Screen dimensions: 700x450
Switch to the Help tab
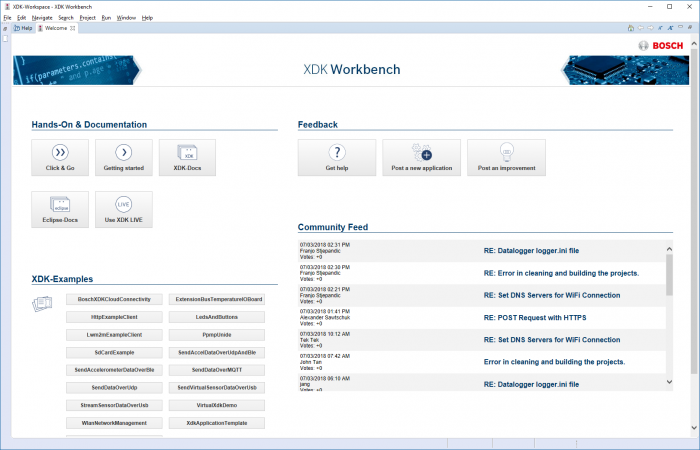tap(23, 28)
